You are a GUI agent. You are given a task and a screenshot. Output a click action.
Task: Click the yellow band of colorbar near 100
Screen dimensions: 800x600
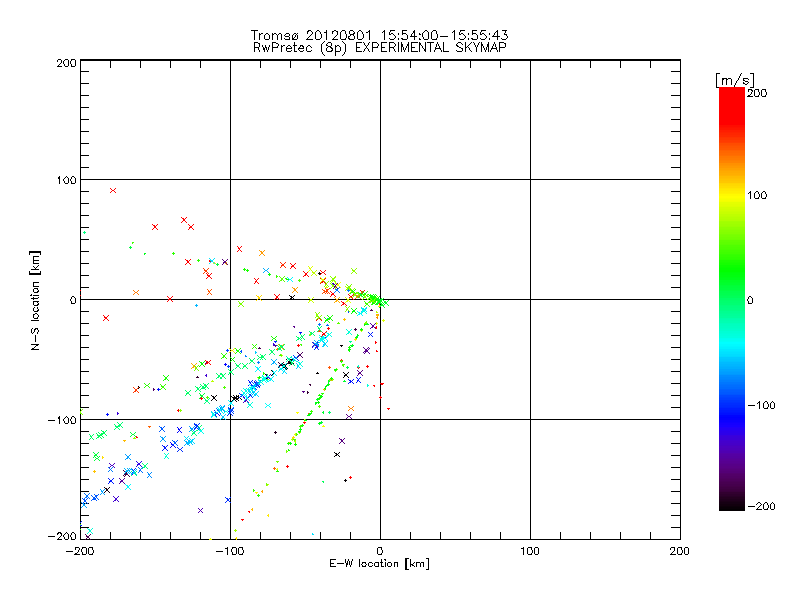tap(732, 195)
